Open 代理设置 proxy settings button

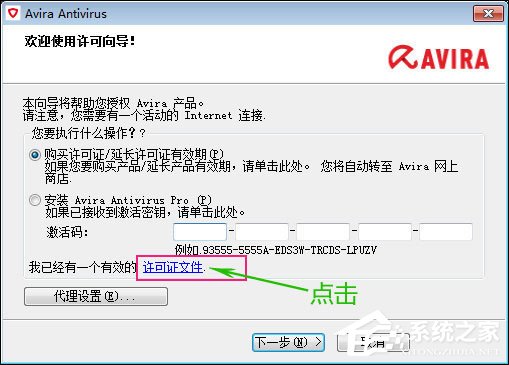[96, 296]
